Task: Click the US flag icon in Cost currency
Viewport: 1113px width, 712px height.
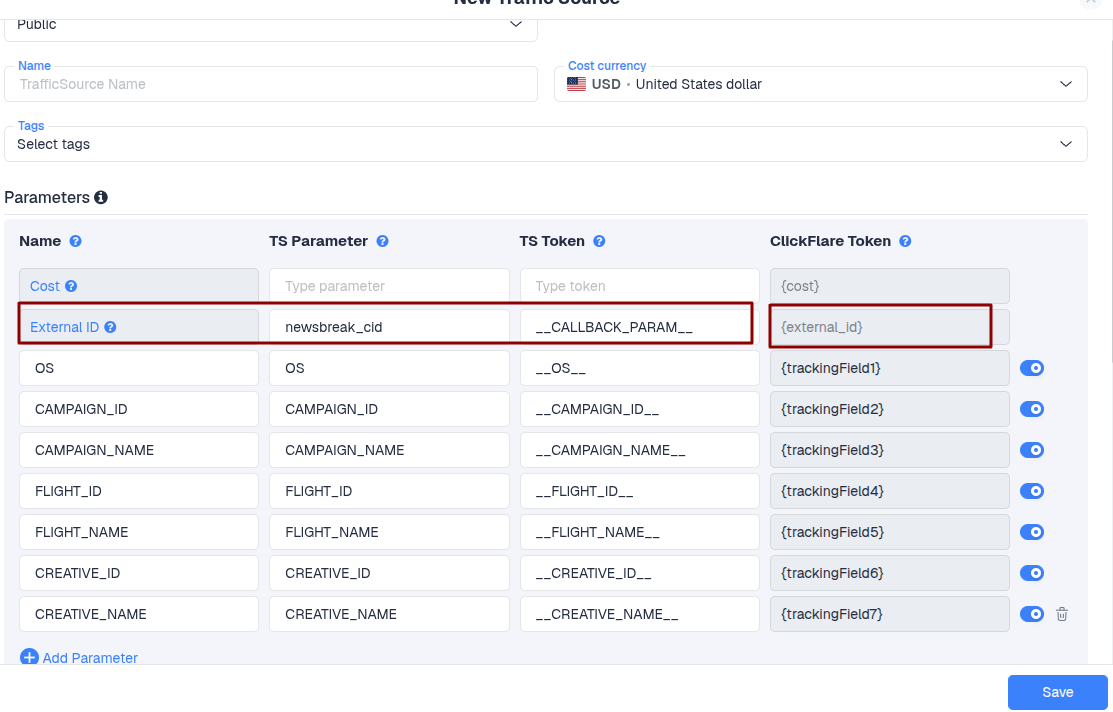Action: (576, 84)
